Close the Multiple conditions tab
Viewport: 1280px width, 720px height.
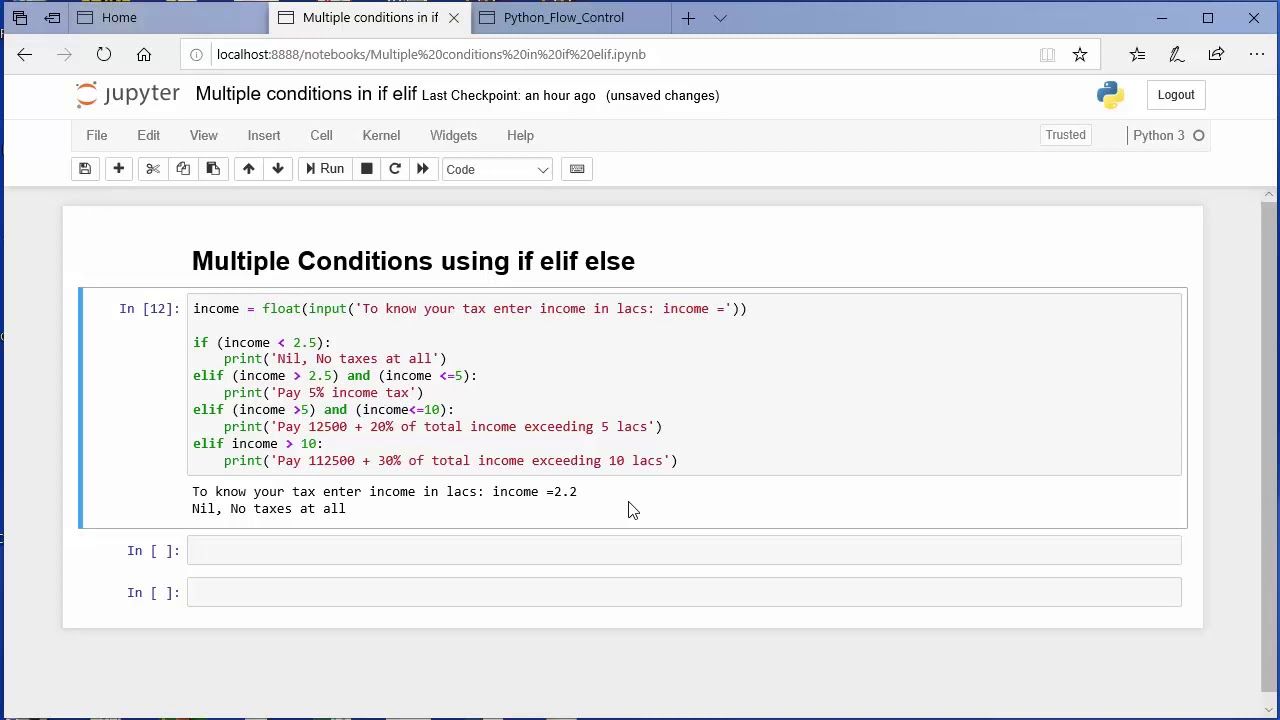(x=454, y=18)
